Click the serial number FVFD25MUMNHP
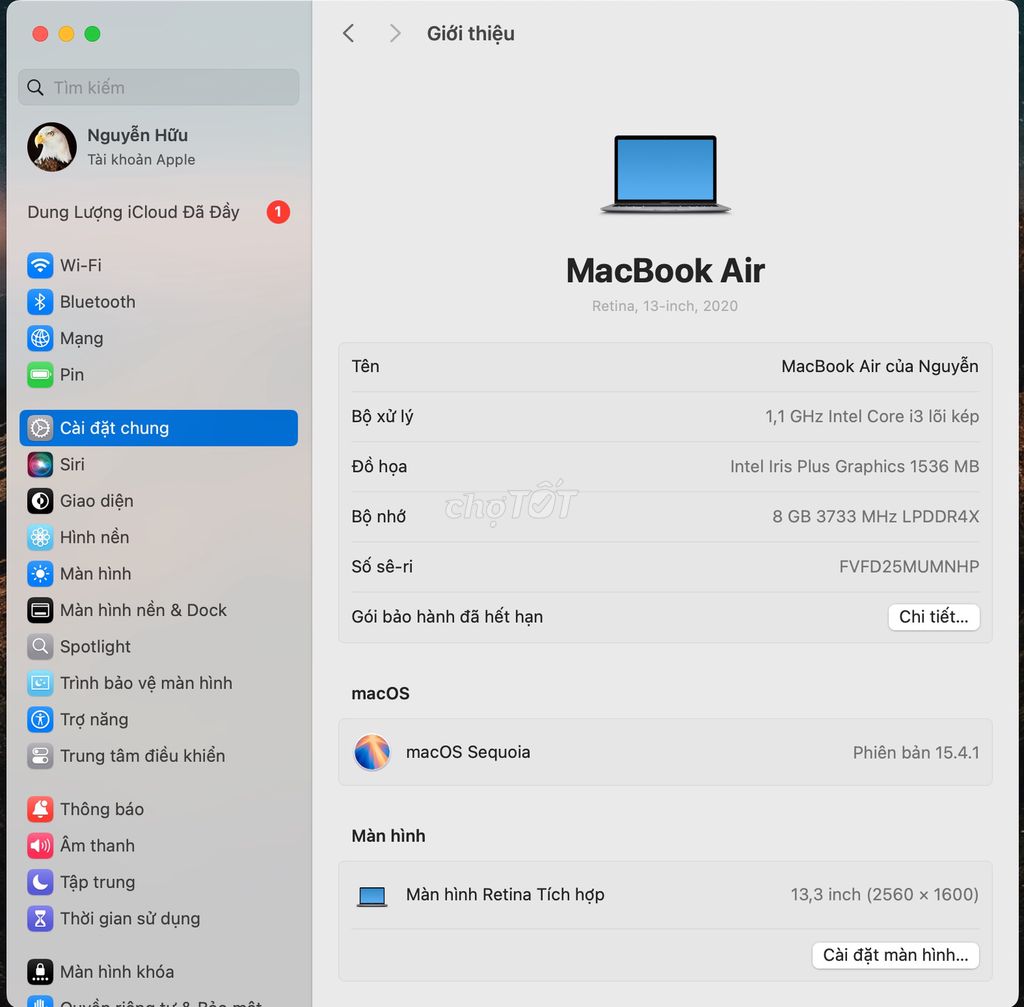This screenshot has width=1024, height=1007. 909,566
